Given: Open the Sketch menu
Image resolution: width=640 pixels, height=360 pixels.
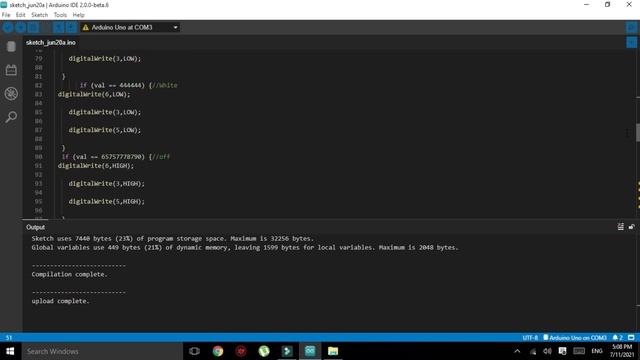Looking at the screenshot, I should coord(40,15).
